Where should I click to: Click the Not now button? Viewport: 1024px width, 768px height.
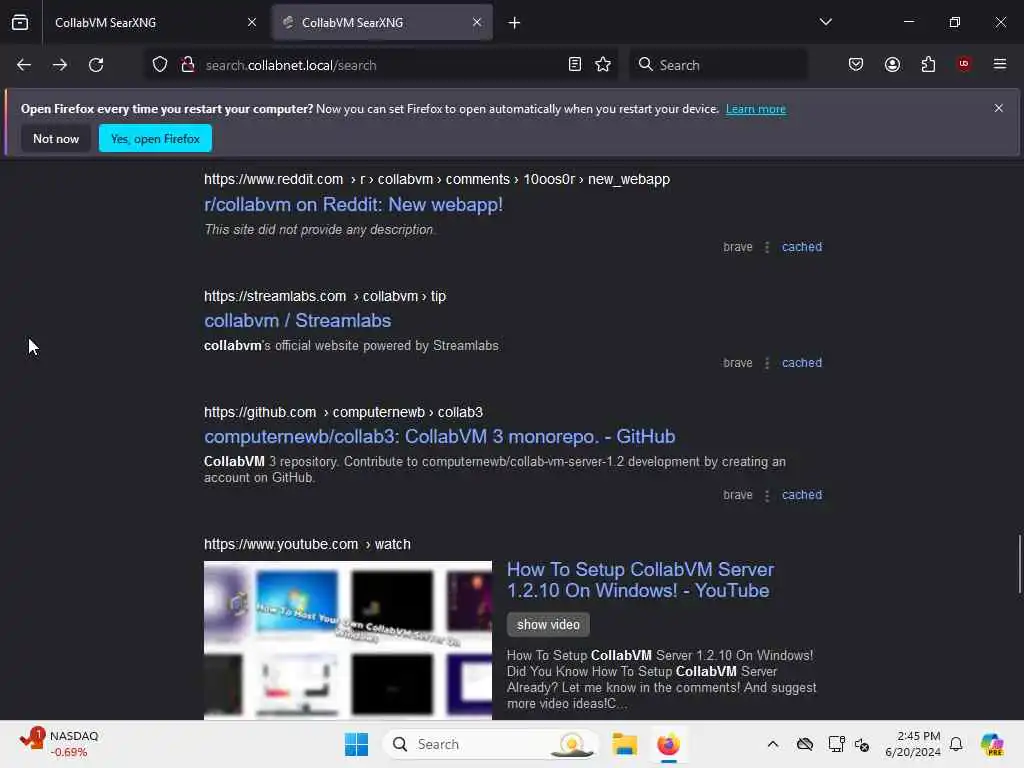coord(56,138)
